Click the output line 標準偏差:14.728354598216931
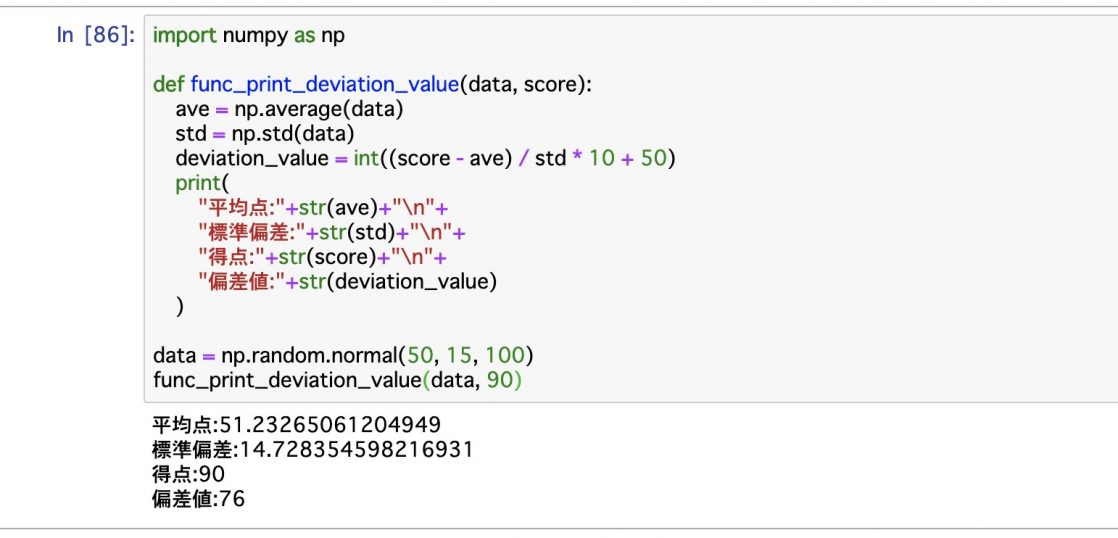 click(312, 450)
